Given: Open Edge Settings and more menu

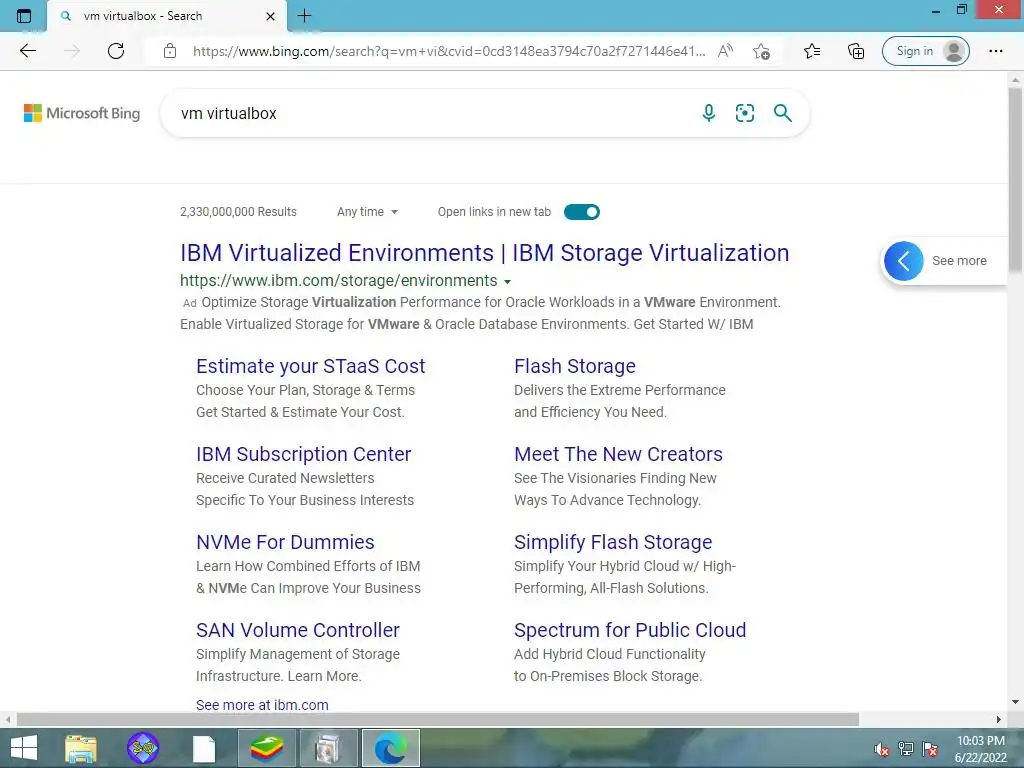Looking at the screenshot, I should tap(996, 51).
